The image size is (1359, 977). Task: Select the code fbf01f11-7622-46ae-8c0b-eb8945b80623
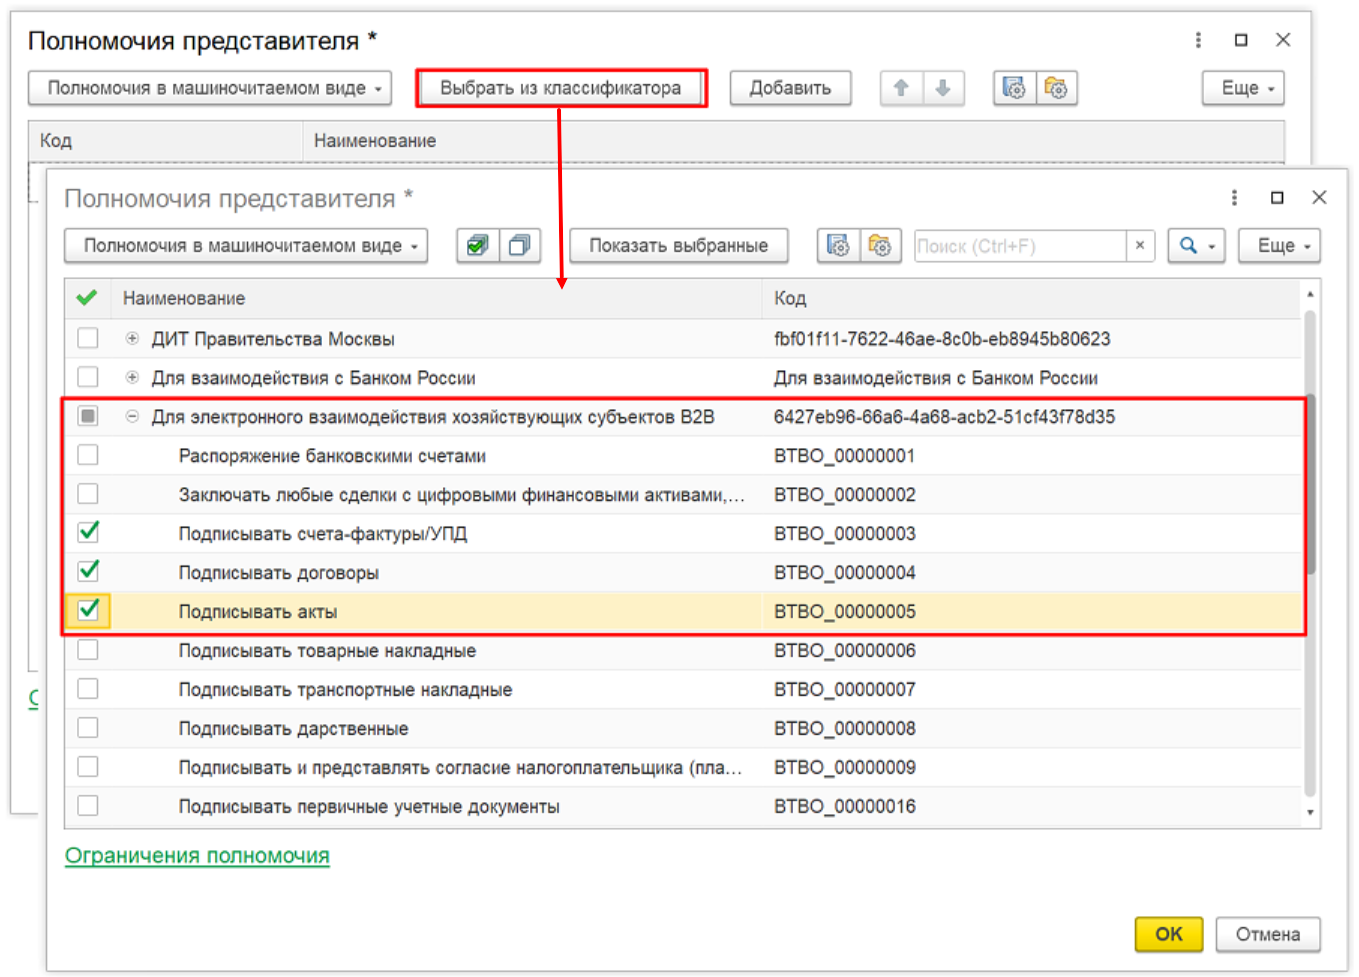pos(942,339)
